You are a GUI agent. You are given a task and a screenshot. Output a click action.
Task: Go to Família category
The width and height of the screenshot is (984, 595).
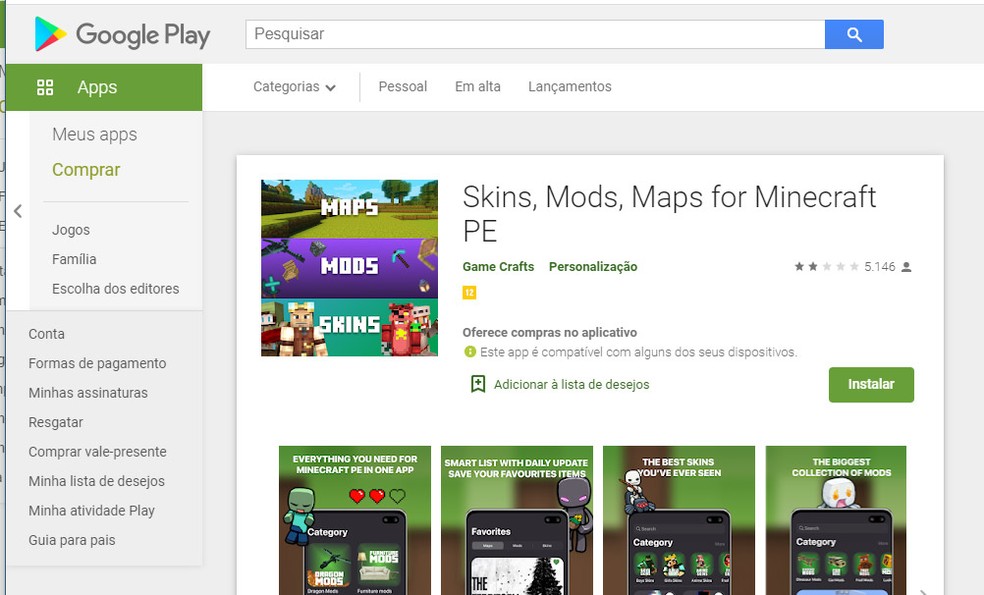(x=74, y=259)
